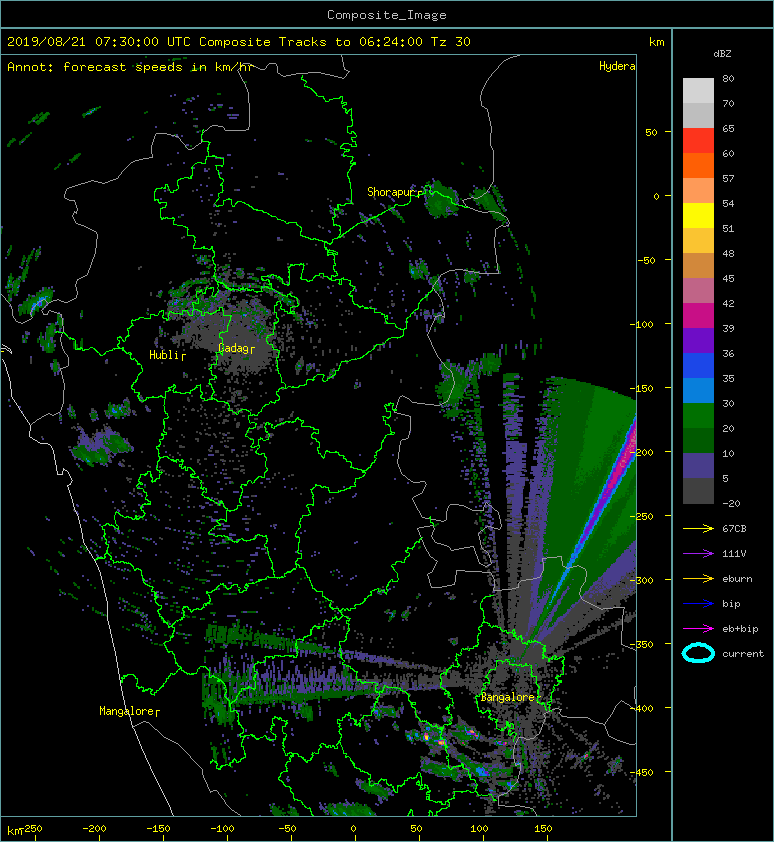
Task: Click the 150 horizontal axis tick label
Action: [543, 829]
